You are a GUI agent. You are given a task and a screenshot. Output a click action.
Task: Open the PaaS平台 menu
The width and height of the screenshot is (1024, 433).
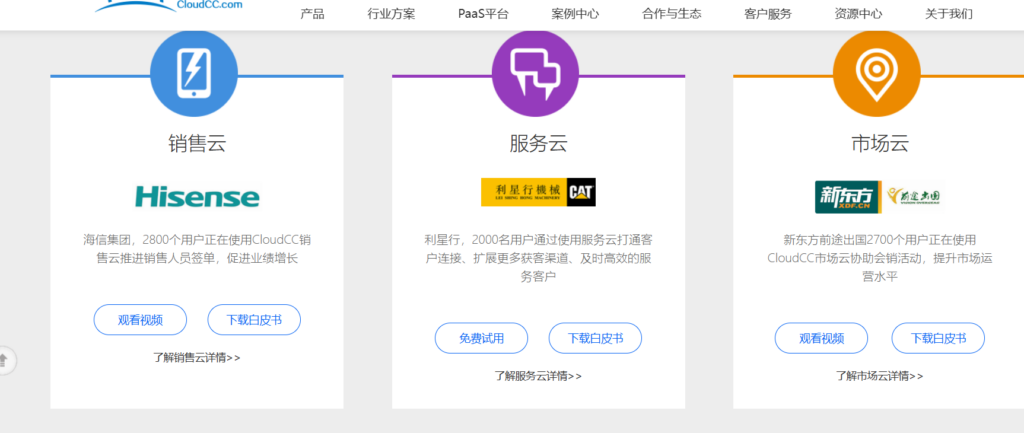coord(483,14)
